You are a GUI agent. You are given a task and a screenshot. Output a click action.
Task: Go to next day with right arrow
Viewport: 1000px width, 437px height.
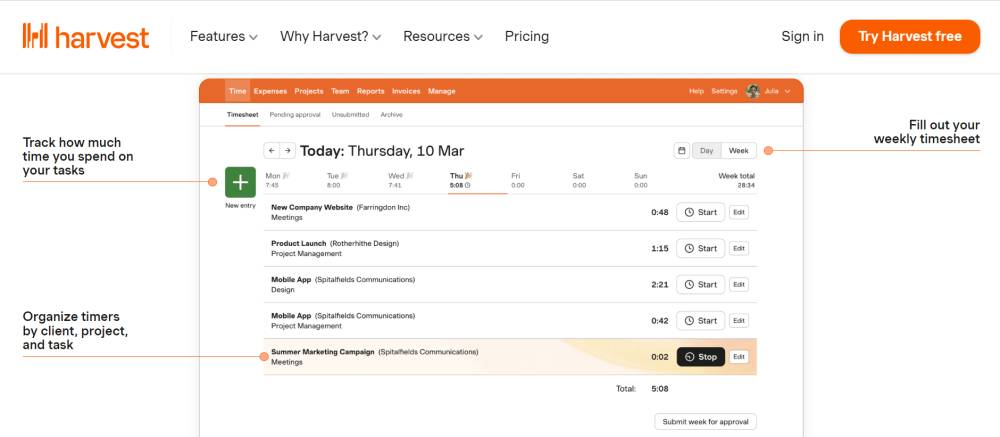[x=288, y=151]
